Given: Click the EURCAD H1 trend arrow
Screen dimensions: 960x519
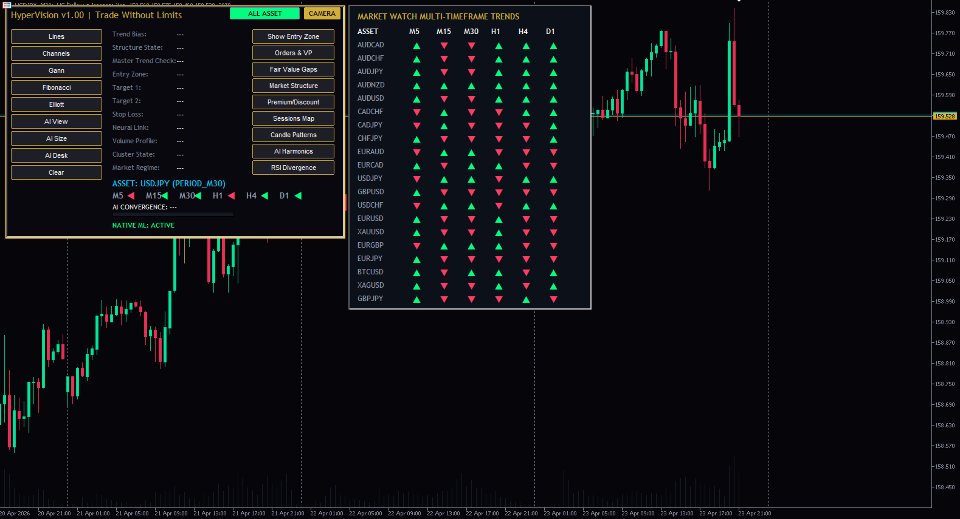Looking at the screenshot, I should pyautogui.click(x=498, y=165).
